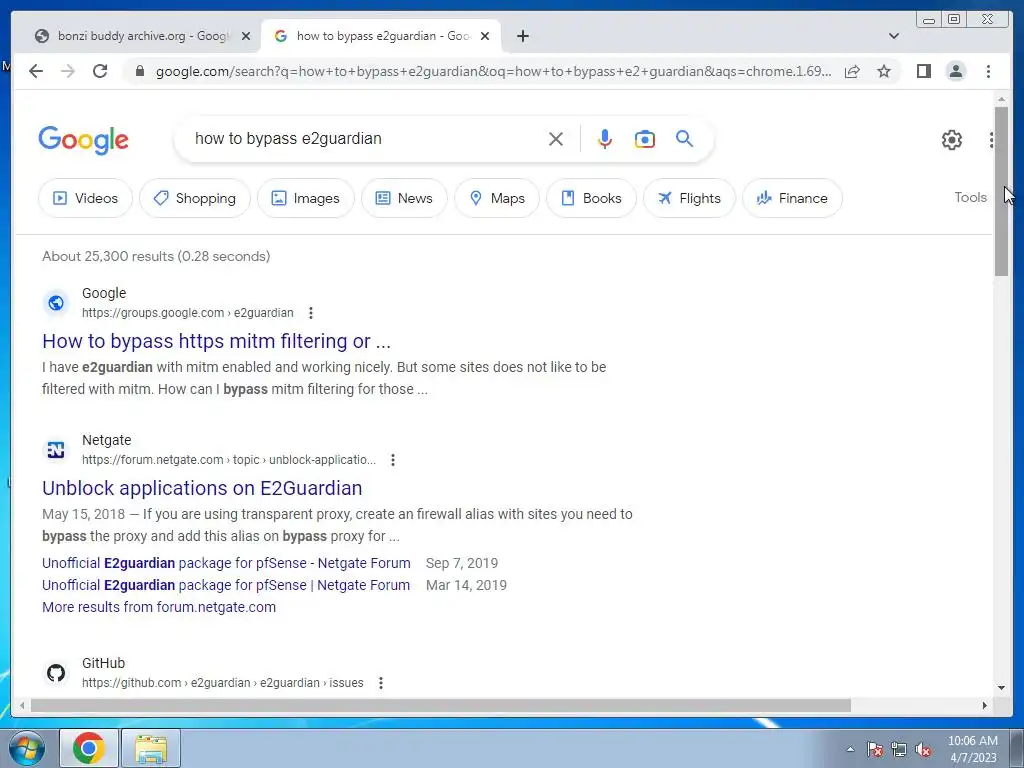Screen dimensions: 1024x768
Task: Search by image with the camera icon
Action: pos(645,139)
